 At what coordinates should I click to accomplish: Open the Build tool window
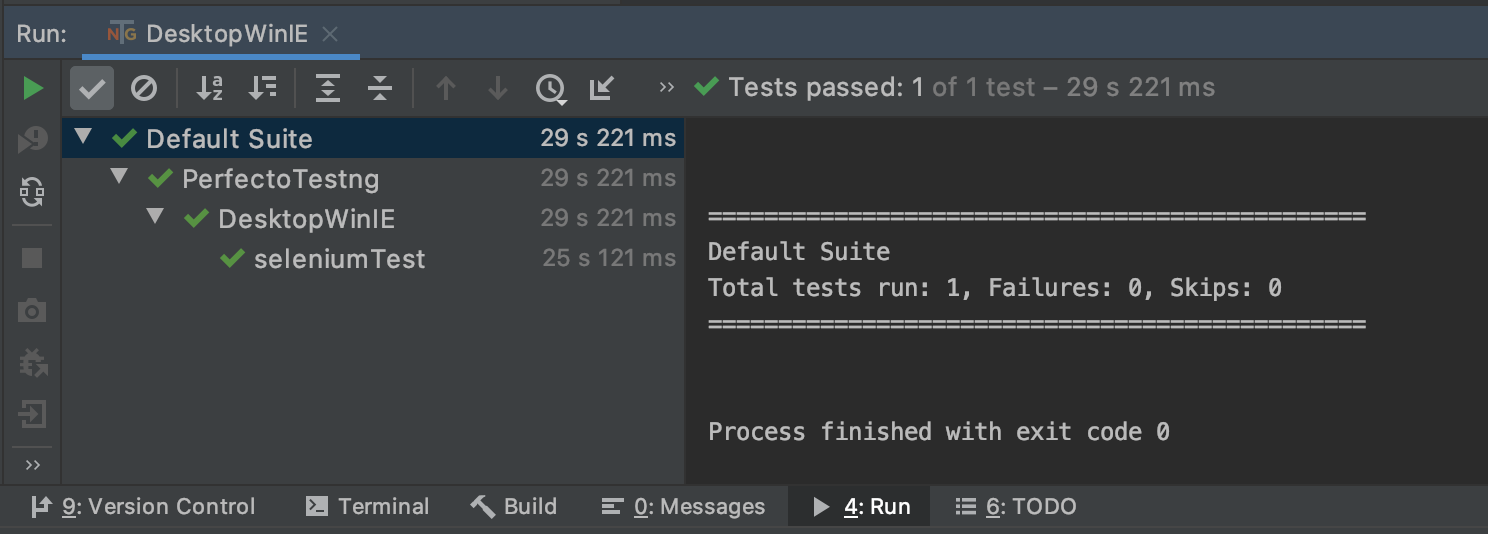(514, 507)
